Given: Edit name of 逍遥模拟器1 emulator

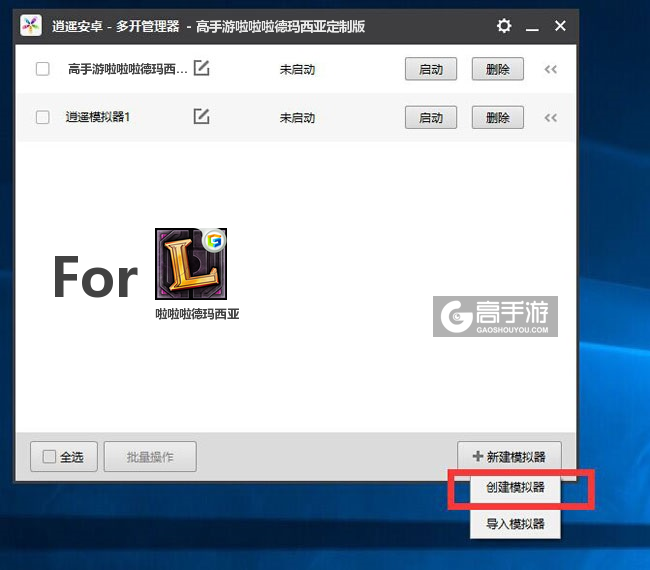Looking at the screenshot, I should coord(201,116).
